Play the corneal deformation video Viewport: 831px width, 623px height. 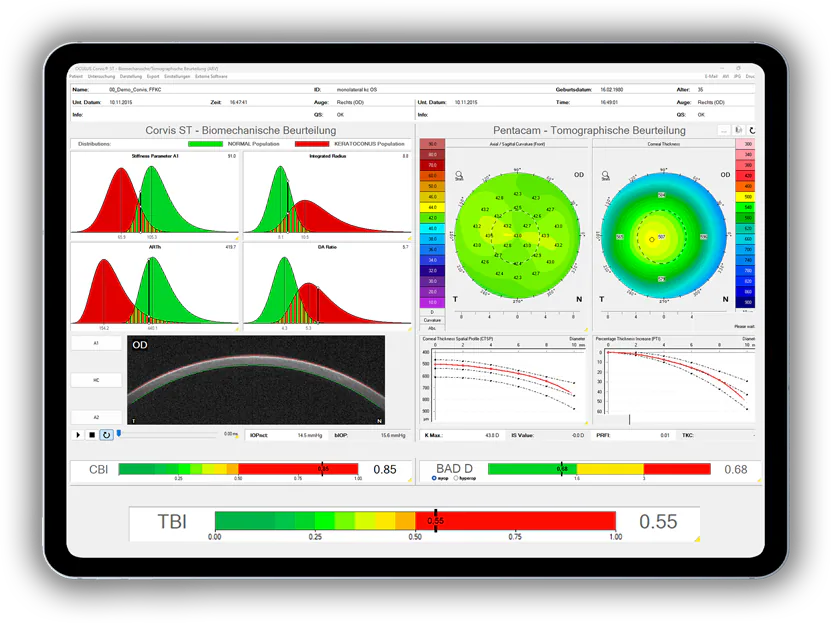pyautogui.click(x=78, y=434)
